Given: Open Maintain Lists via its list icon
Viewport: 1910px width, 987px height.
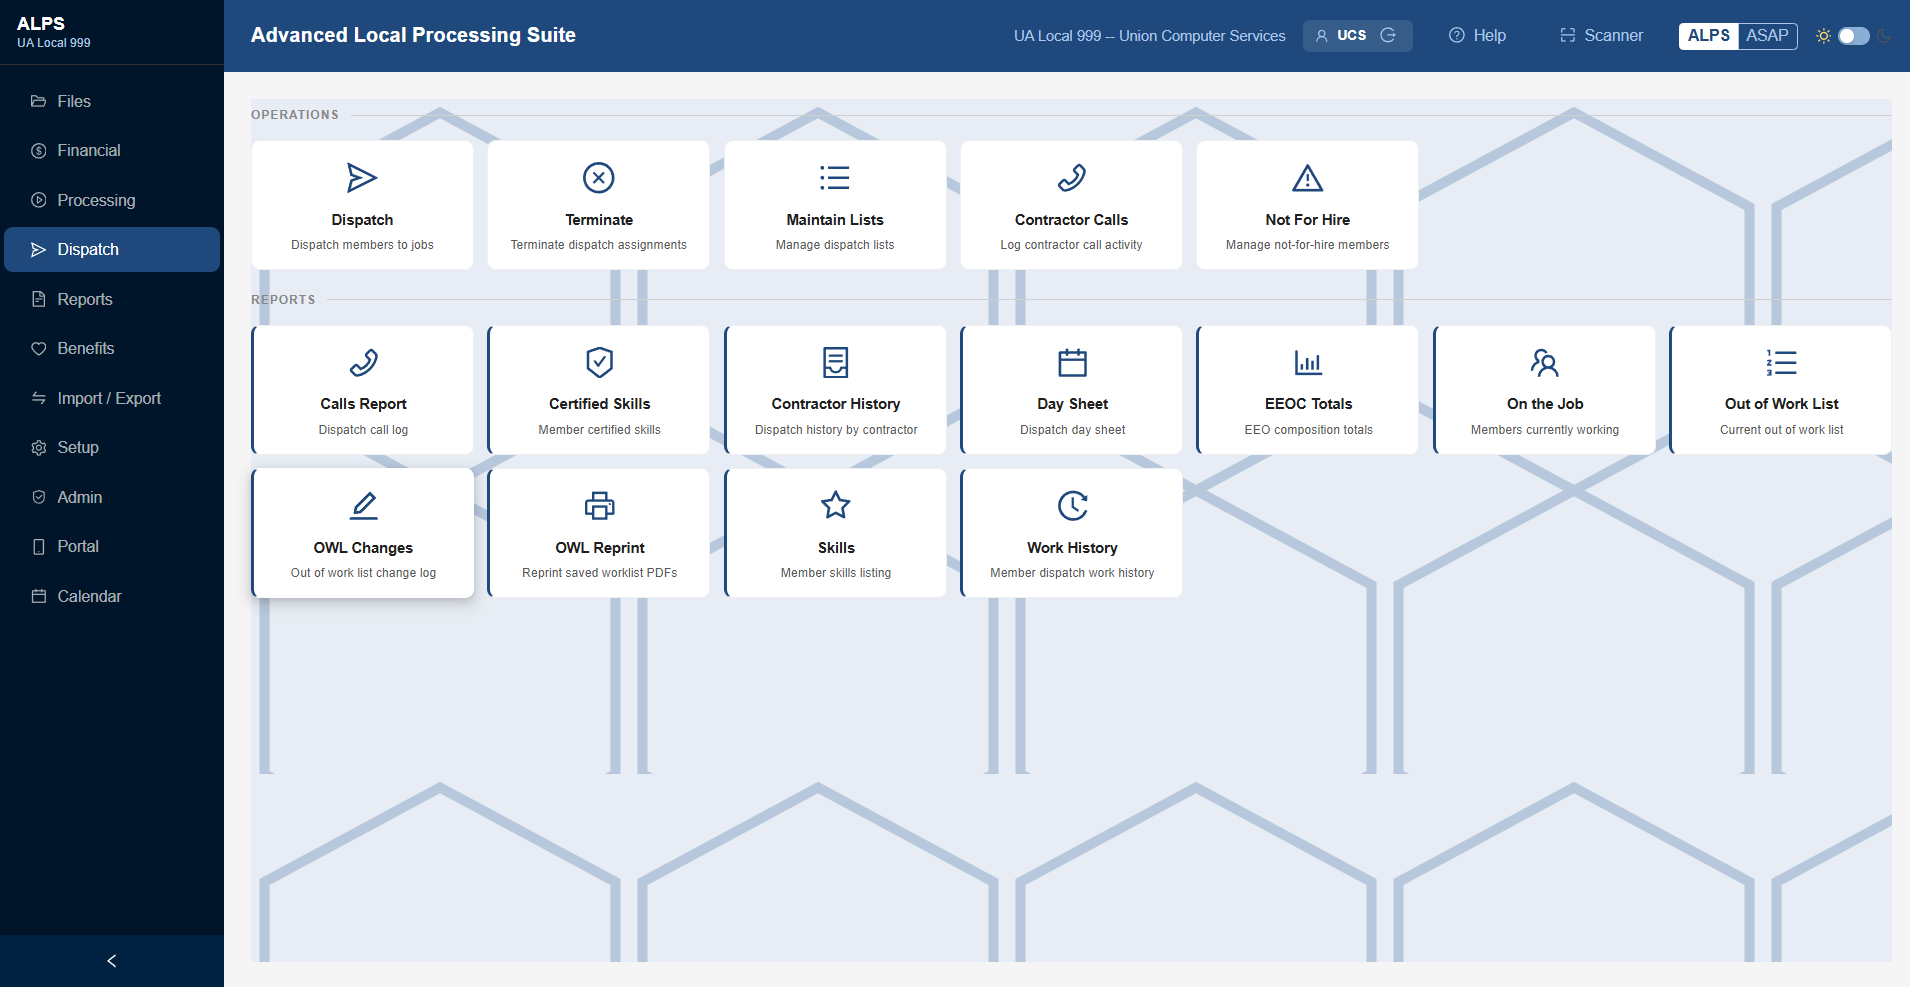Looking at the screenshot, I should 835,178.
